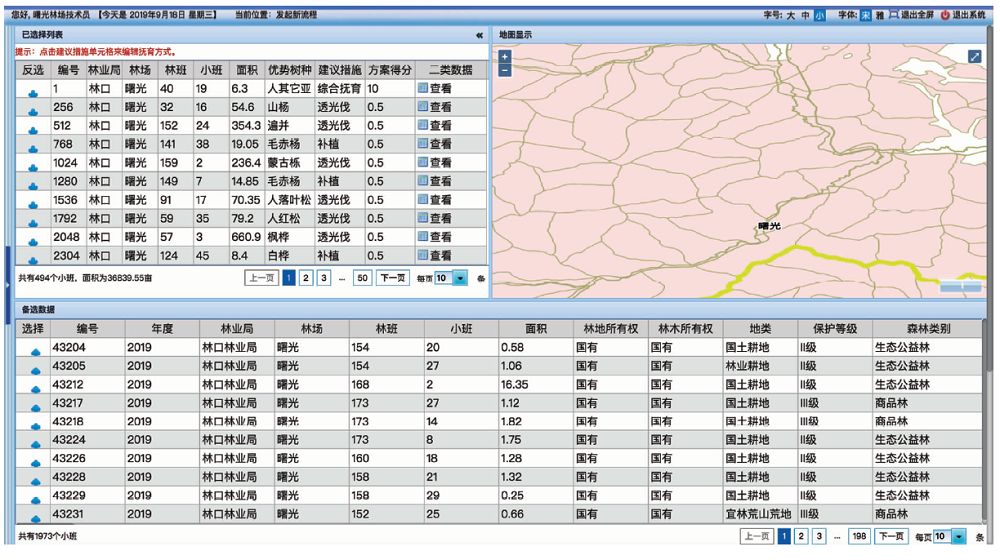Viewport: 1000px width, 560px height.
Task: Switch font to 雅
Action: [879, 15]
